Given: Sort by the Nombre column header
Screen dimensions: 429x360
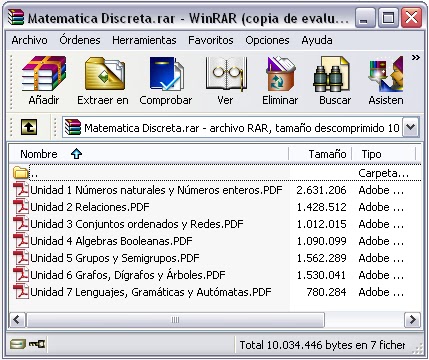Looking at the screenshot, I should [149, 154].
